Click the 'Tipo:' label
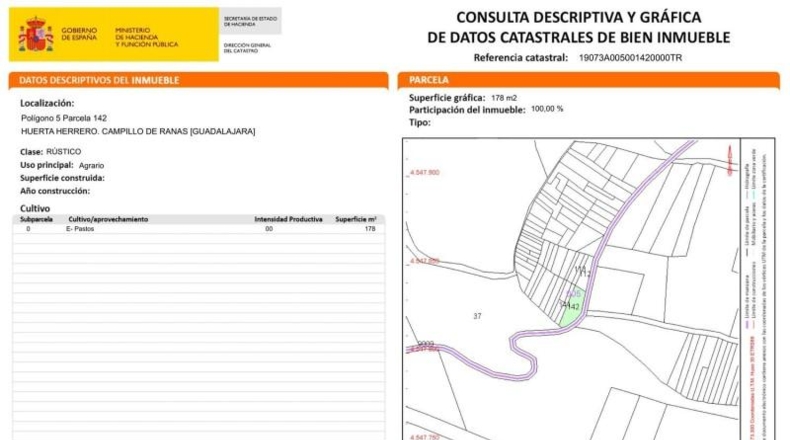The image size is (790, 440). (x=420, y=122)
